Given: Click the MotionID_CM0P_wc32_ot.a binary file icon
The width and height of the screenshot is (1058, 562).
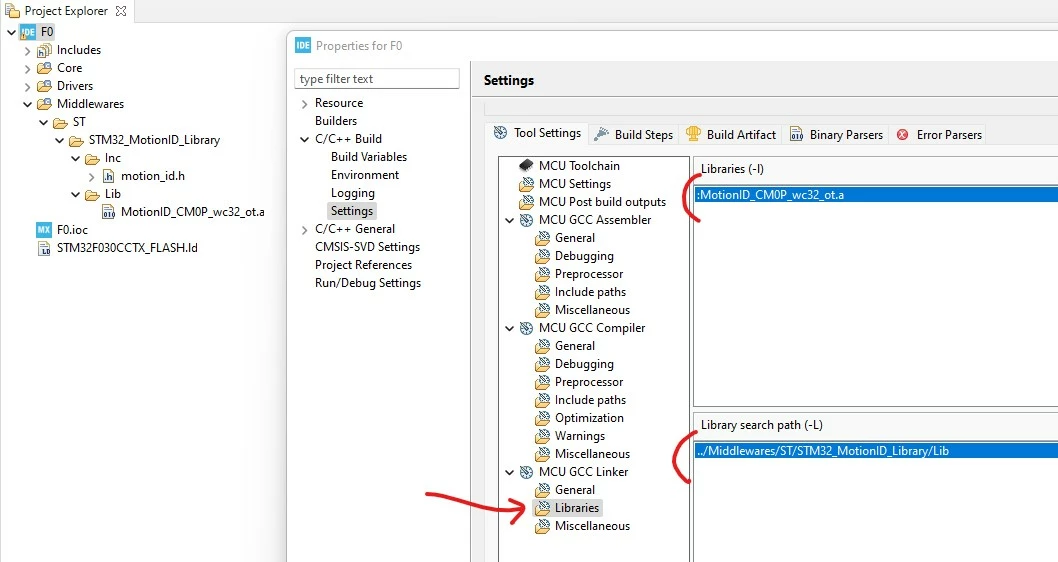Looking at the screenshot, I should [x=108, y=212].
